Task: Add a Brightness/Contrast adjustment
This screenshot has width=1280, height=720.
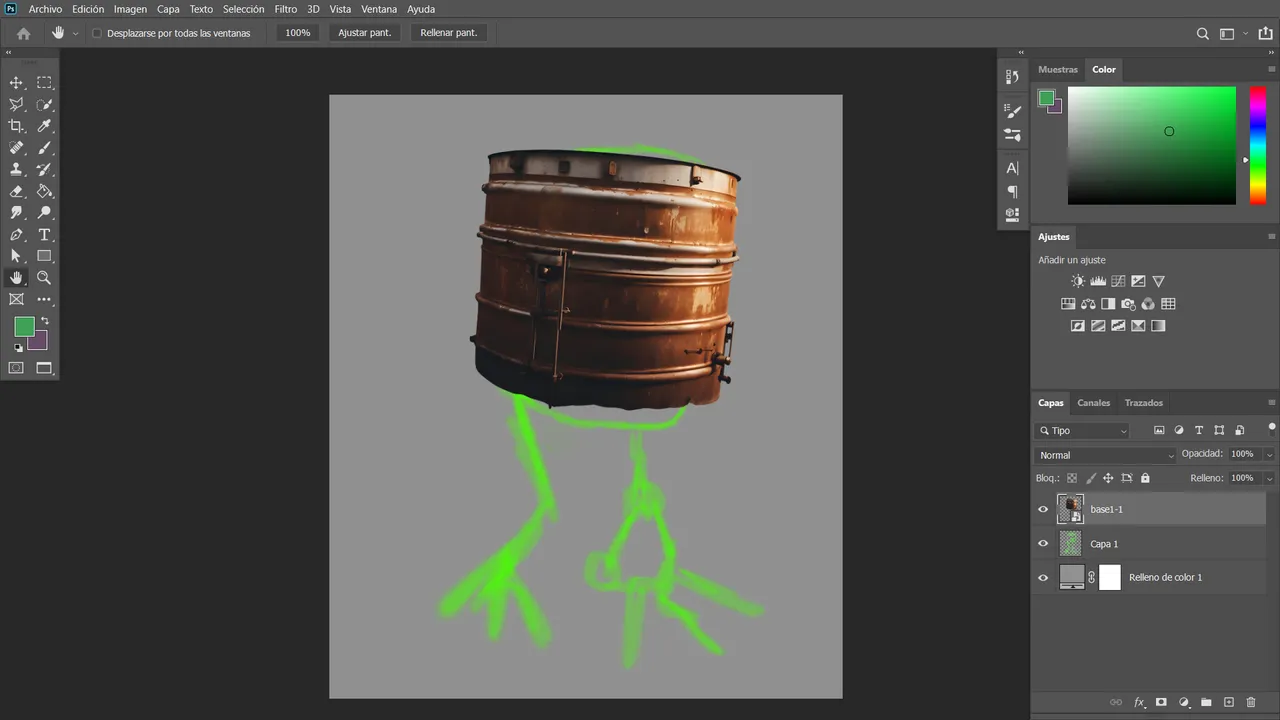Action: click(x=1077, y=281)
